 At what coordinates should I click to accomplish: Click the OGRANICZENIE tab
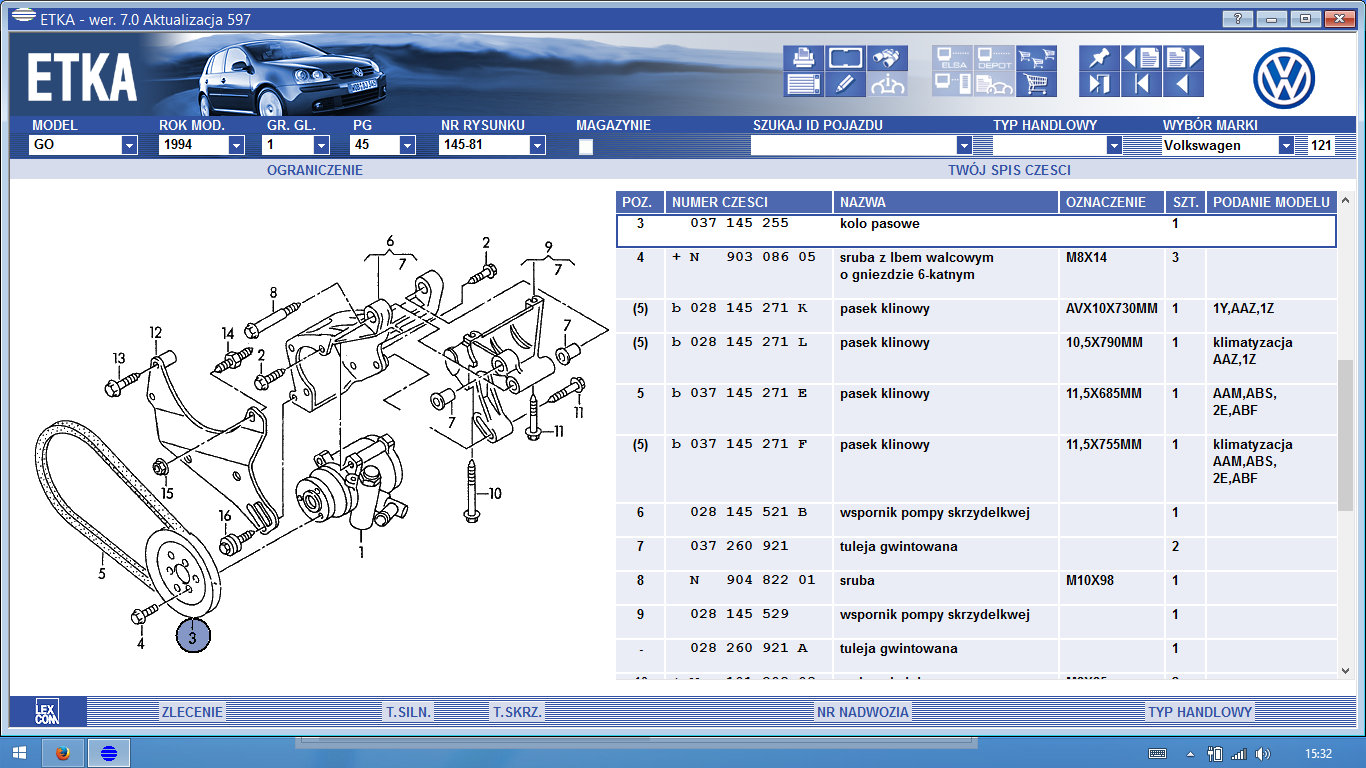[x=315, y=170]
